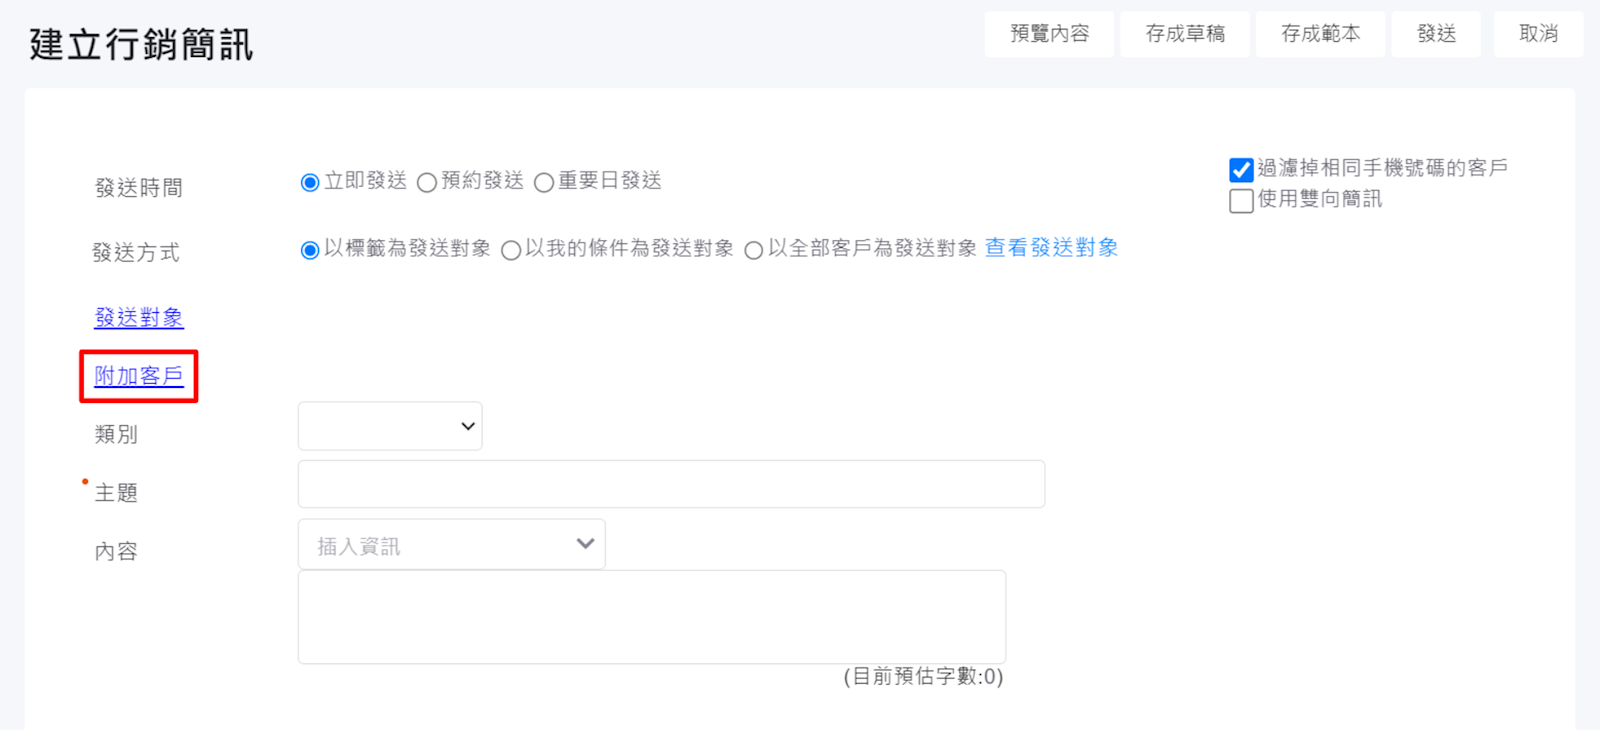Image resolution: width=1600 pixels, height=730 pixels.
Task: Click the 主題 subject input field
Action: coord(671,484)
